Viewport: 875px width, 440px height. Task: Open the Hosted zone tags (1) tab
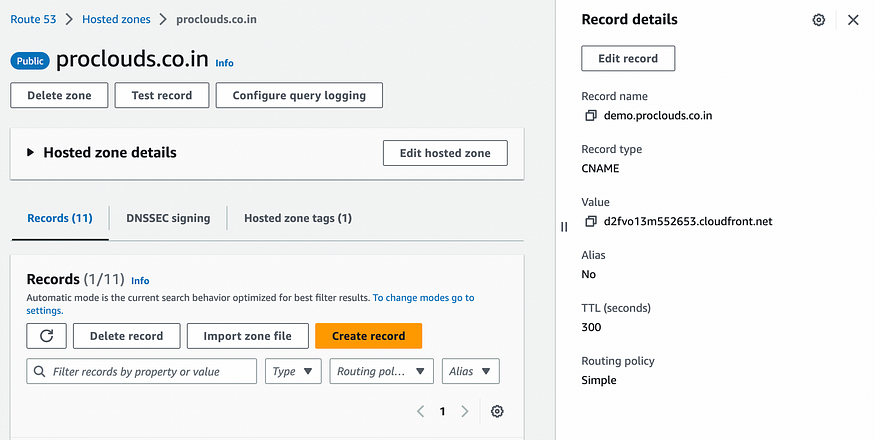tap(298, 218)
